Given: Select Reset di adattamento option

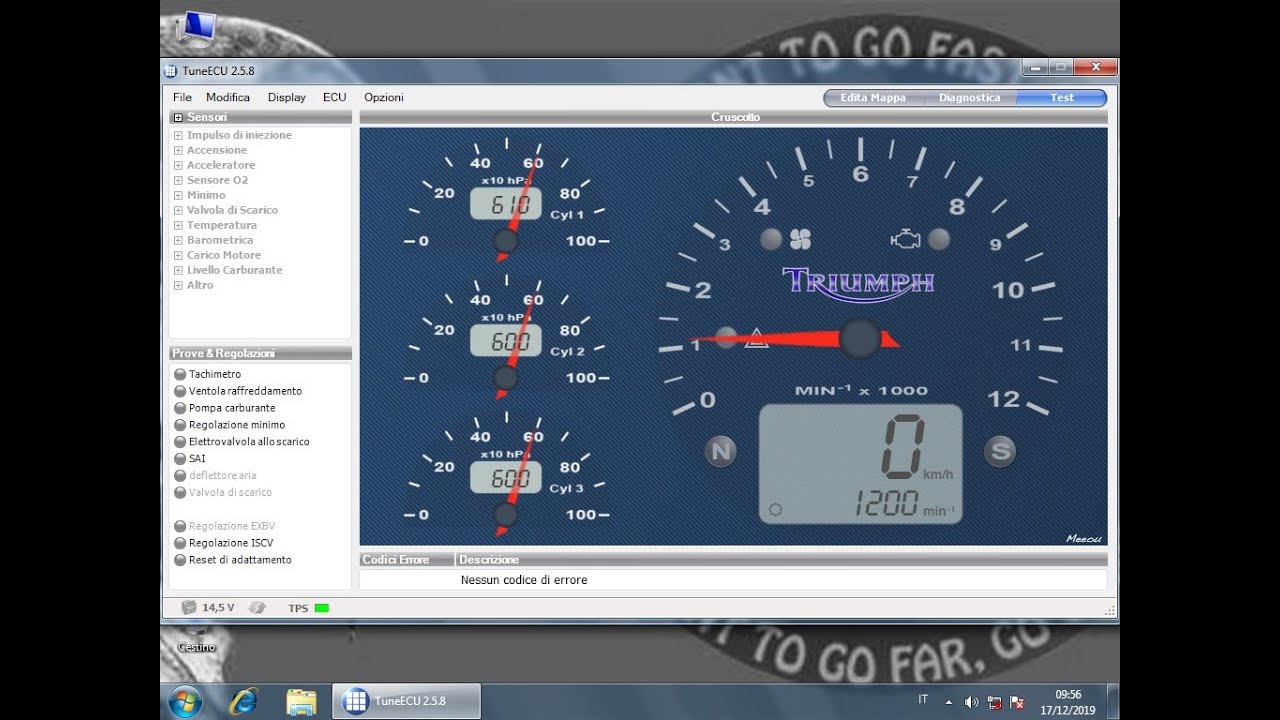Looking at the screenshot, I should [233, 560].
